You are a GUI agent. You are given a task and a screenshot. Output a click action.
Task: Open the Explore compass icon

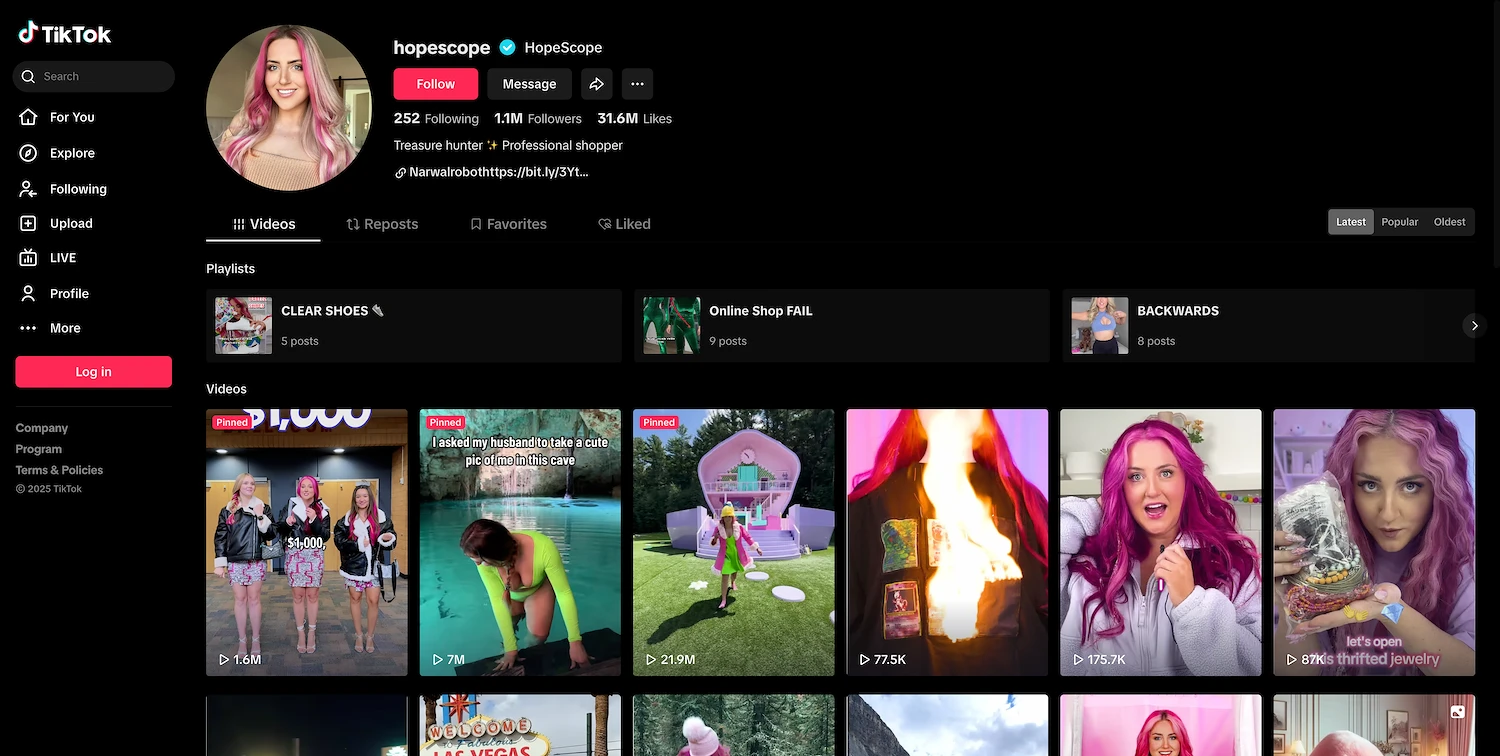[x=29, y=153]
